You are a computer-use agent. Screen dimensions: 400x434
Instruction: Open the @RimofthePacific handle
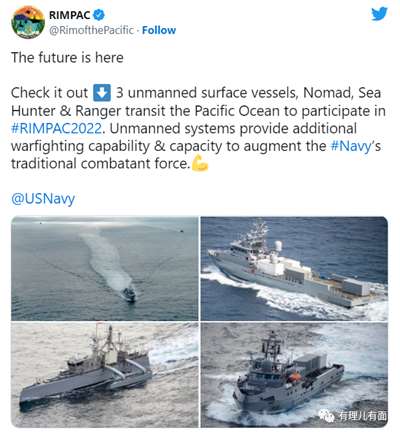[x=91, y=30]
